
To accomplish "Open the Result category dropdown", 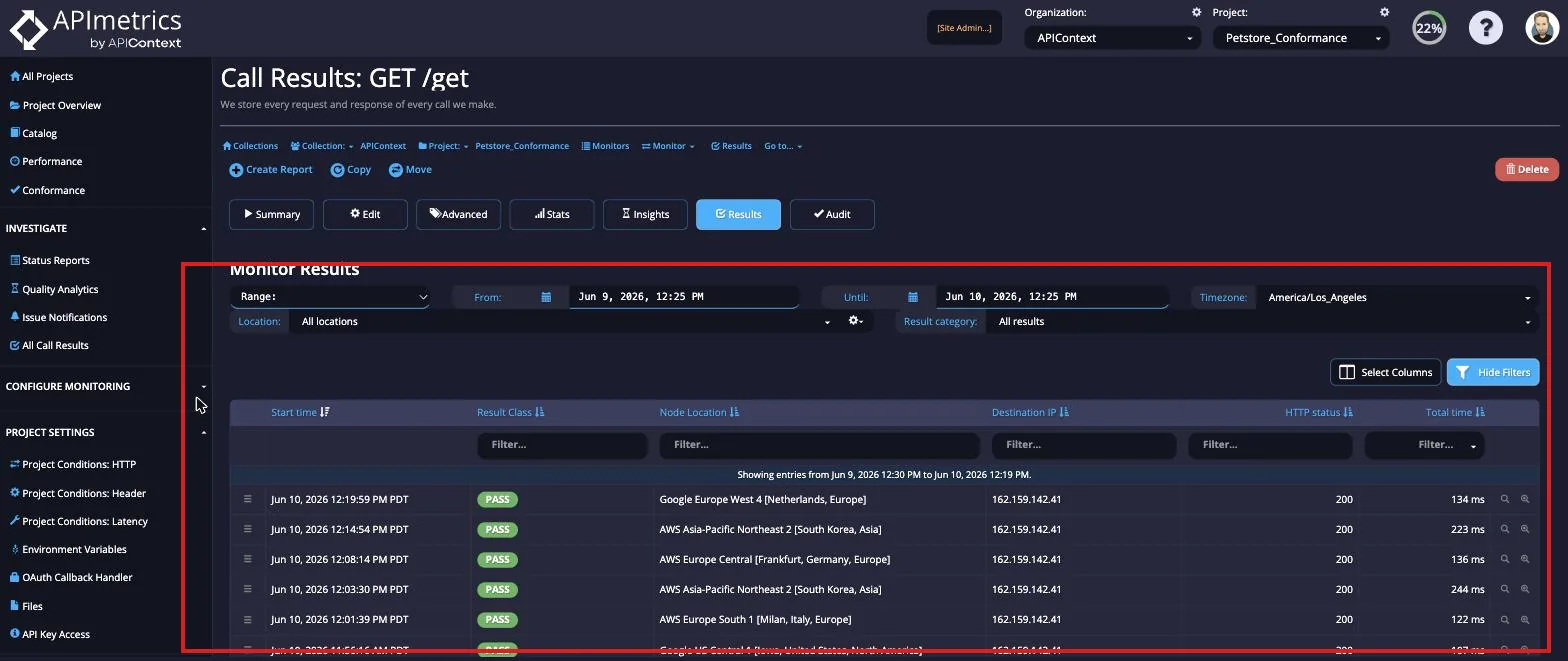I will click(1262, 321).
